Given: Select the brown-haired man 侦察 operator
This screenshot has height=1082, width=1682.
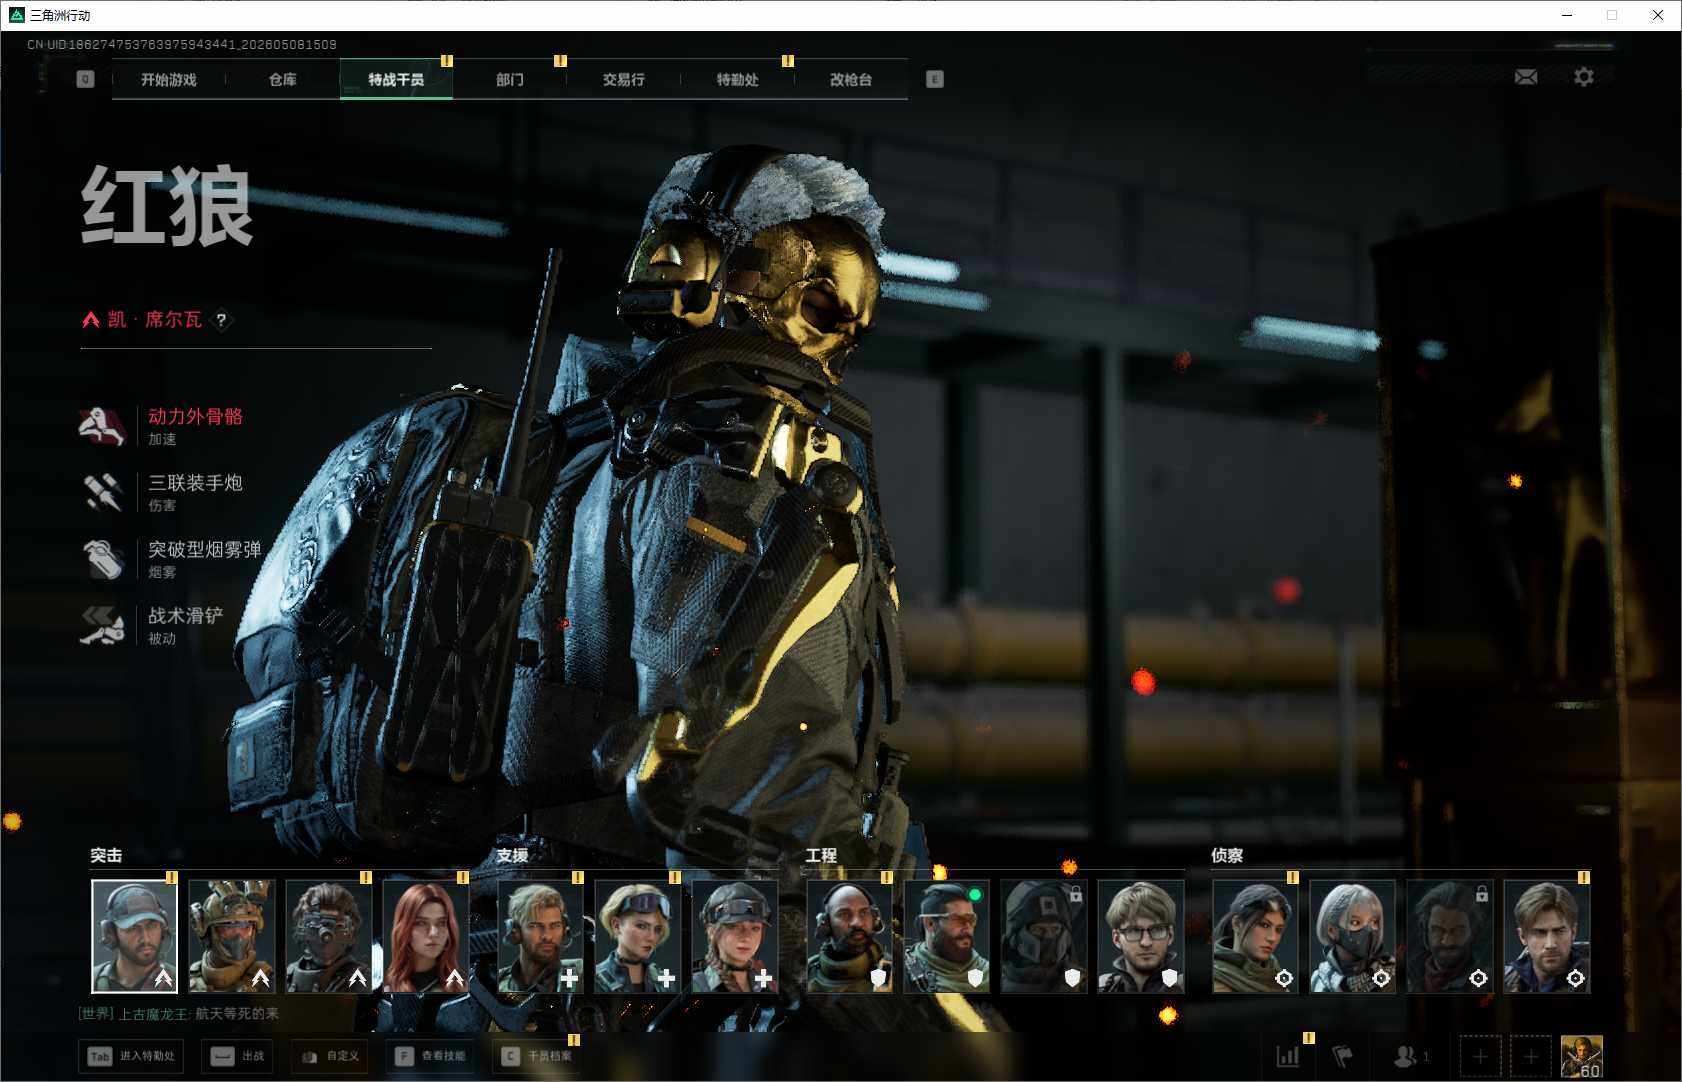Looking at the screenshot, I should coord(1546,936).
